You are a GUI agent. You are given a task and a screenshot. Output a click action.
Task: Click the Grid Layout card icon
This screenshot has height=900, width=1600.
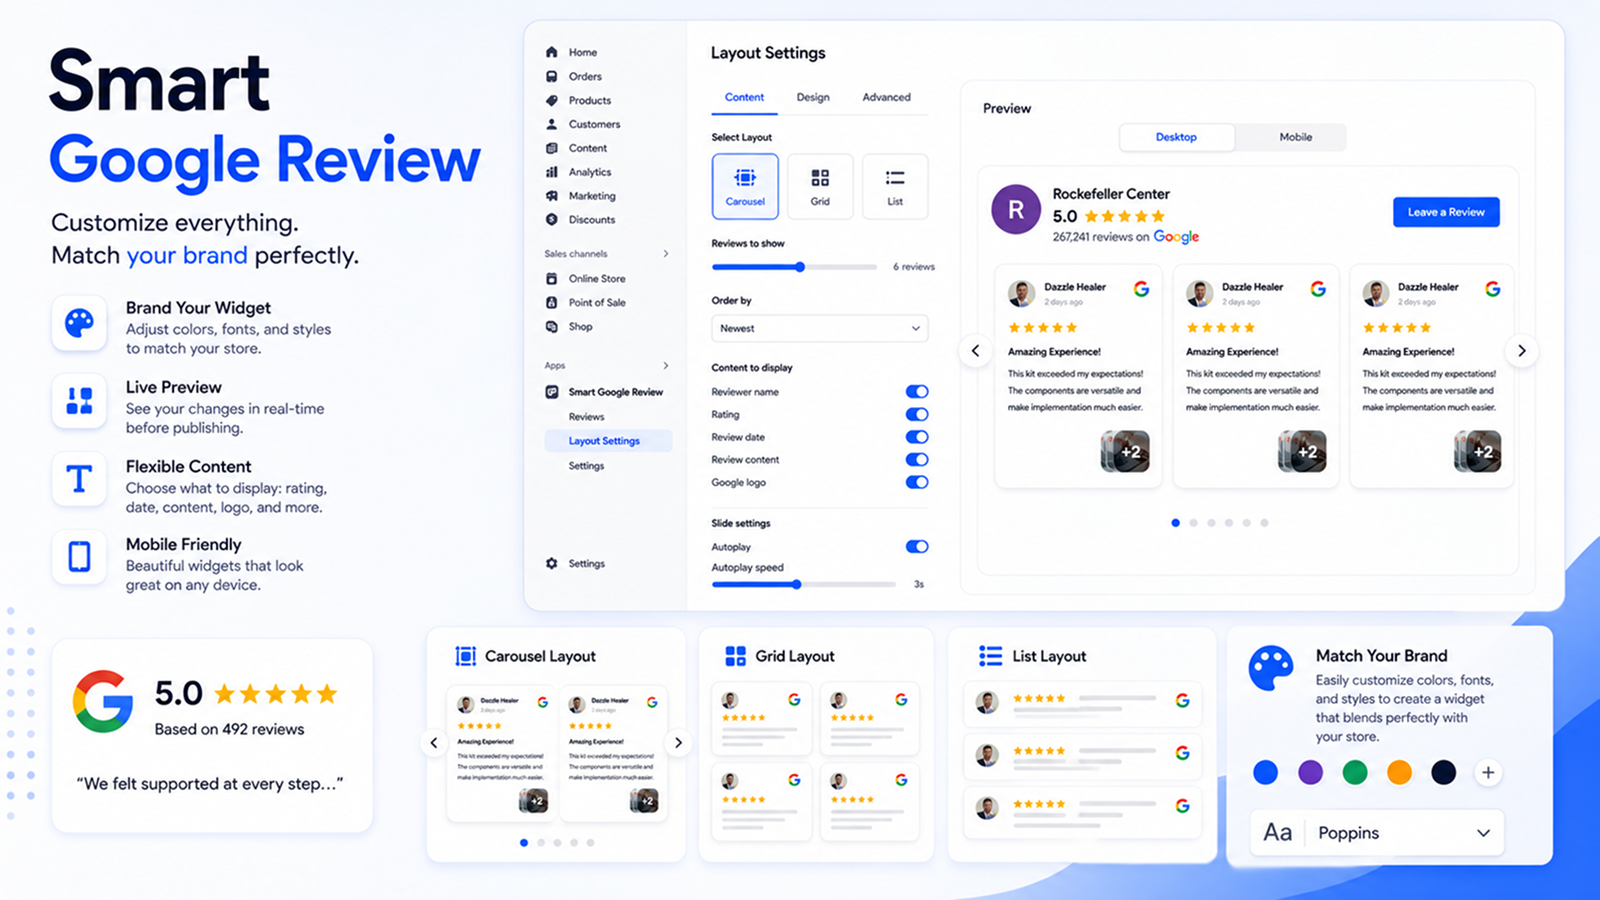pyautogui.click(x=735, y=656)
